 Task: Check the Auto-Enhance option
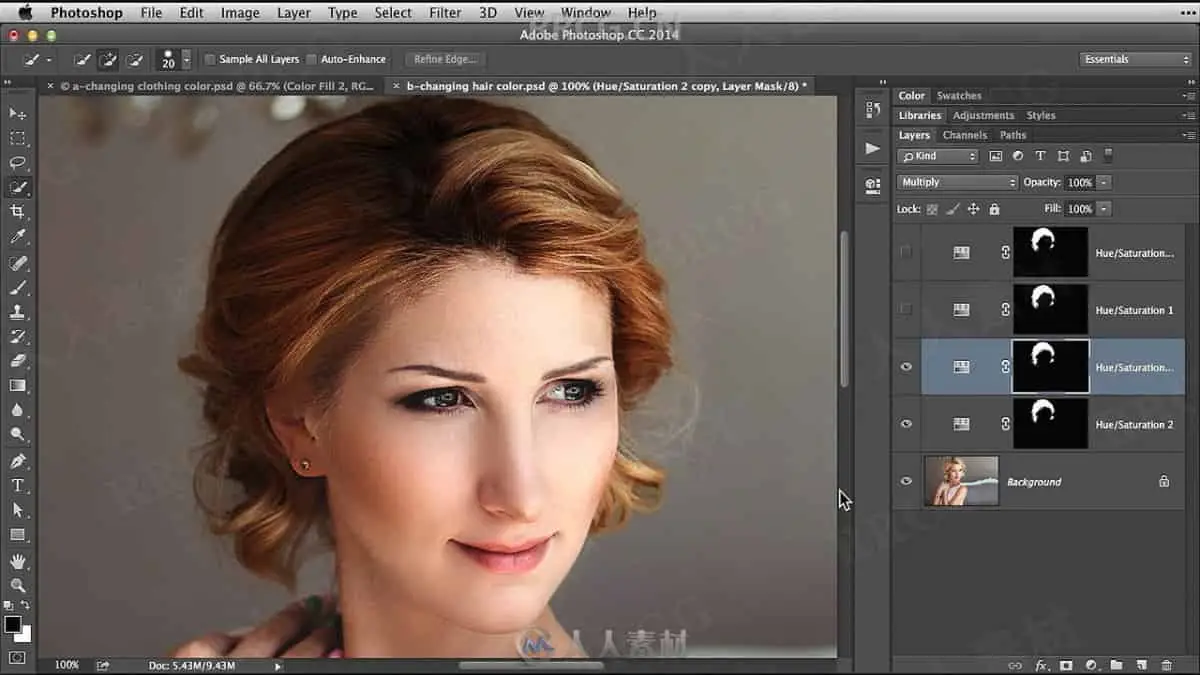coord(311,60)
